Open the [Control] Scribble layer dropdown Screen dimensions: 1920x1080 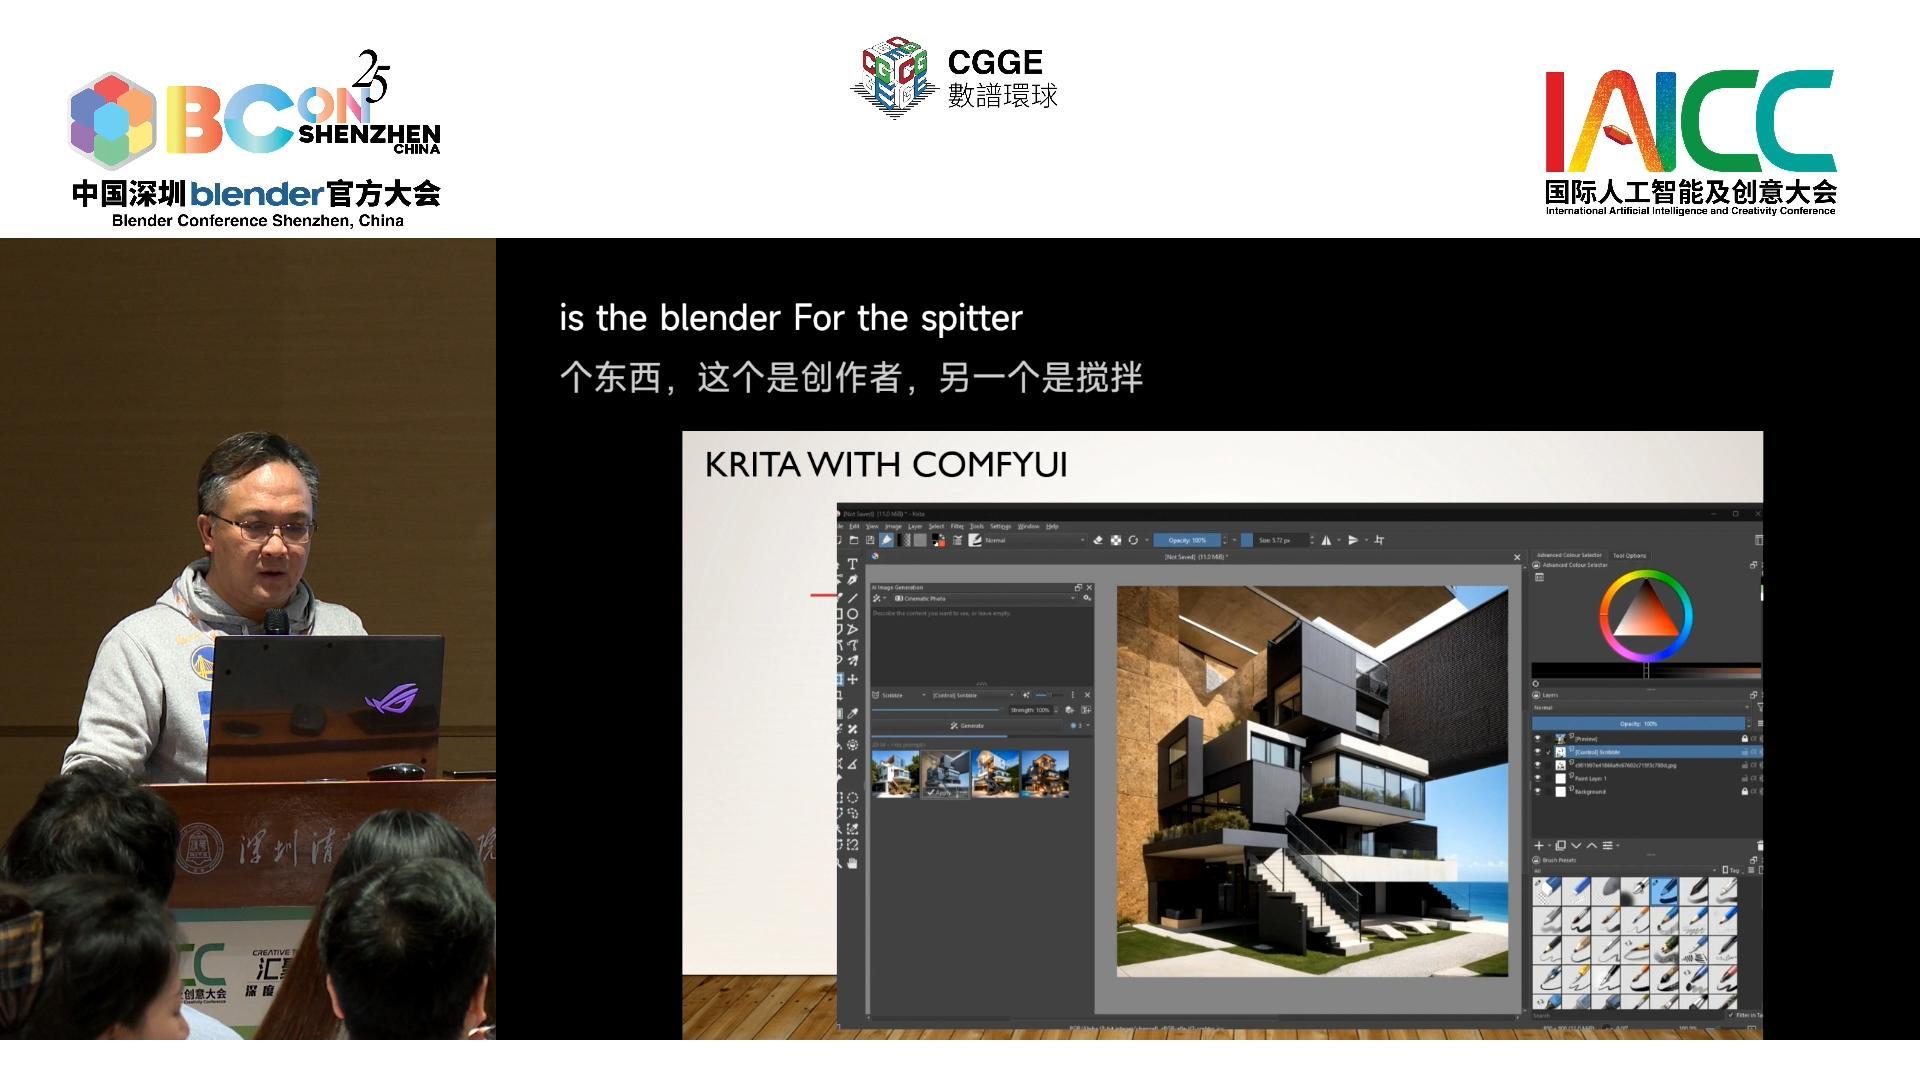point(973,695)
